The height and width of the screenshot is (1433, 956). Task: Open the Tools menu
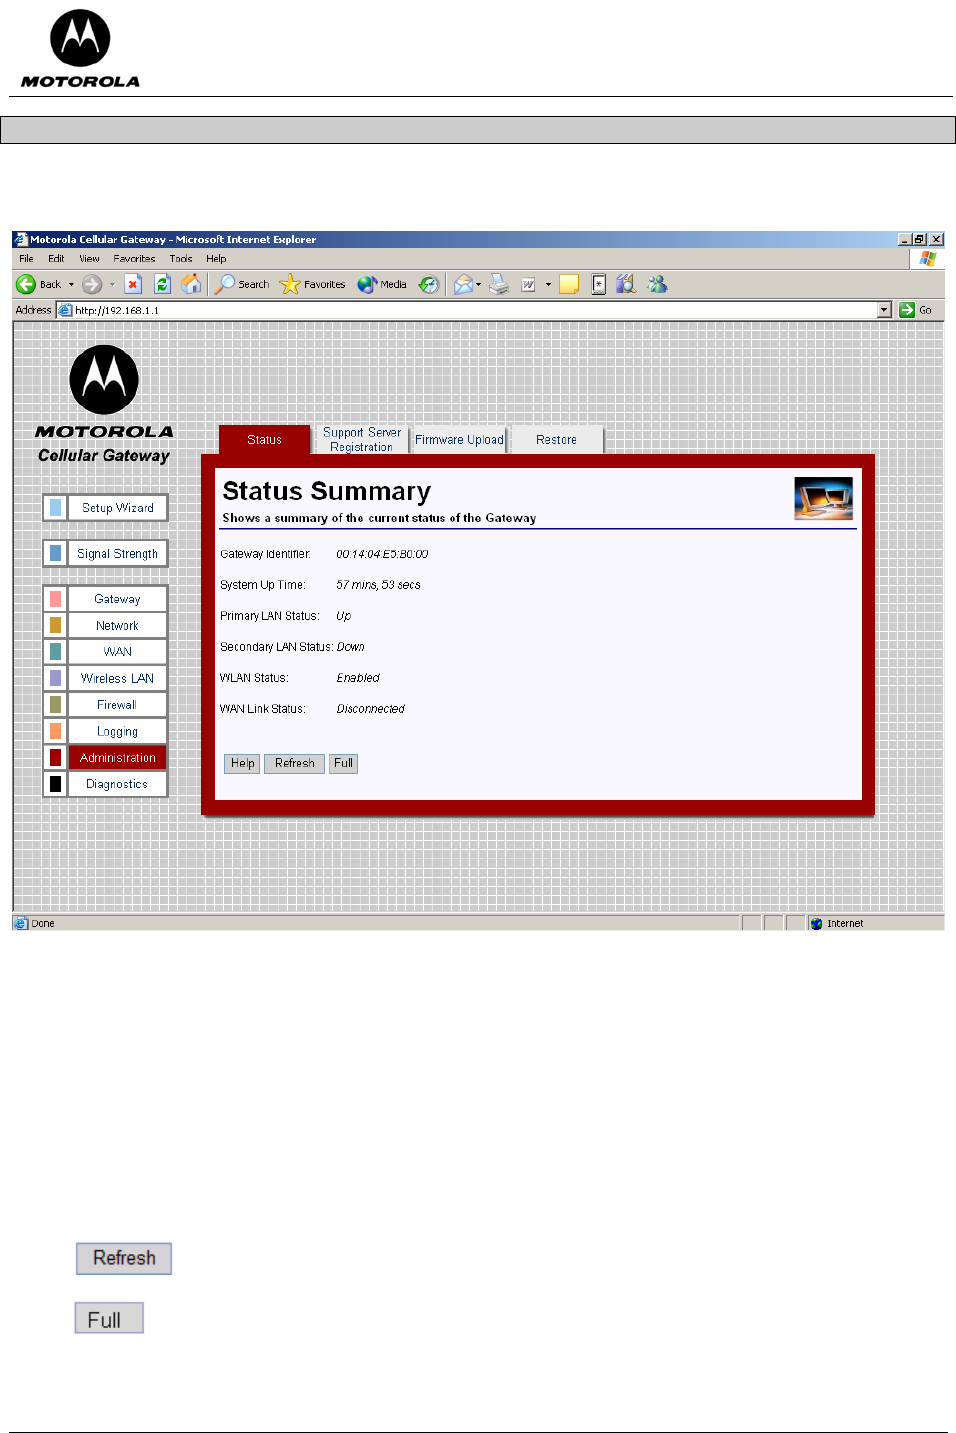pos(181,258)
